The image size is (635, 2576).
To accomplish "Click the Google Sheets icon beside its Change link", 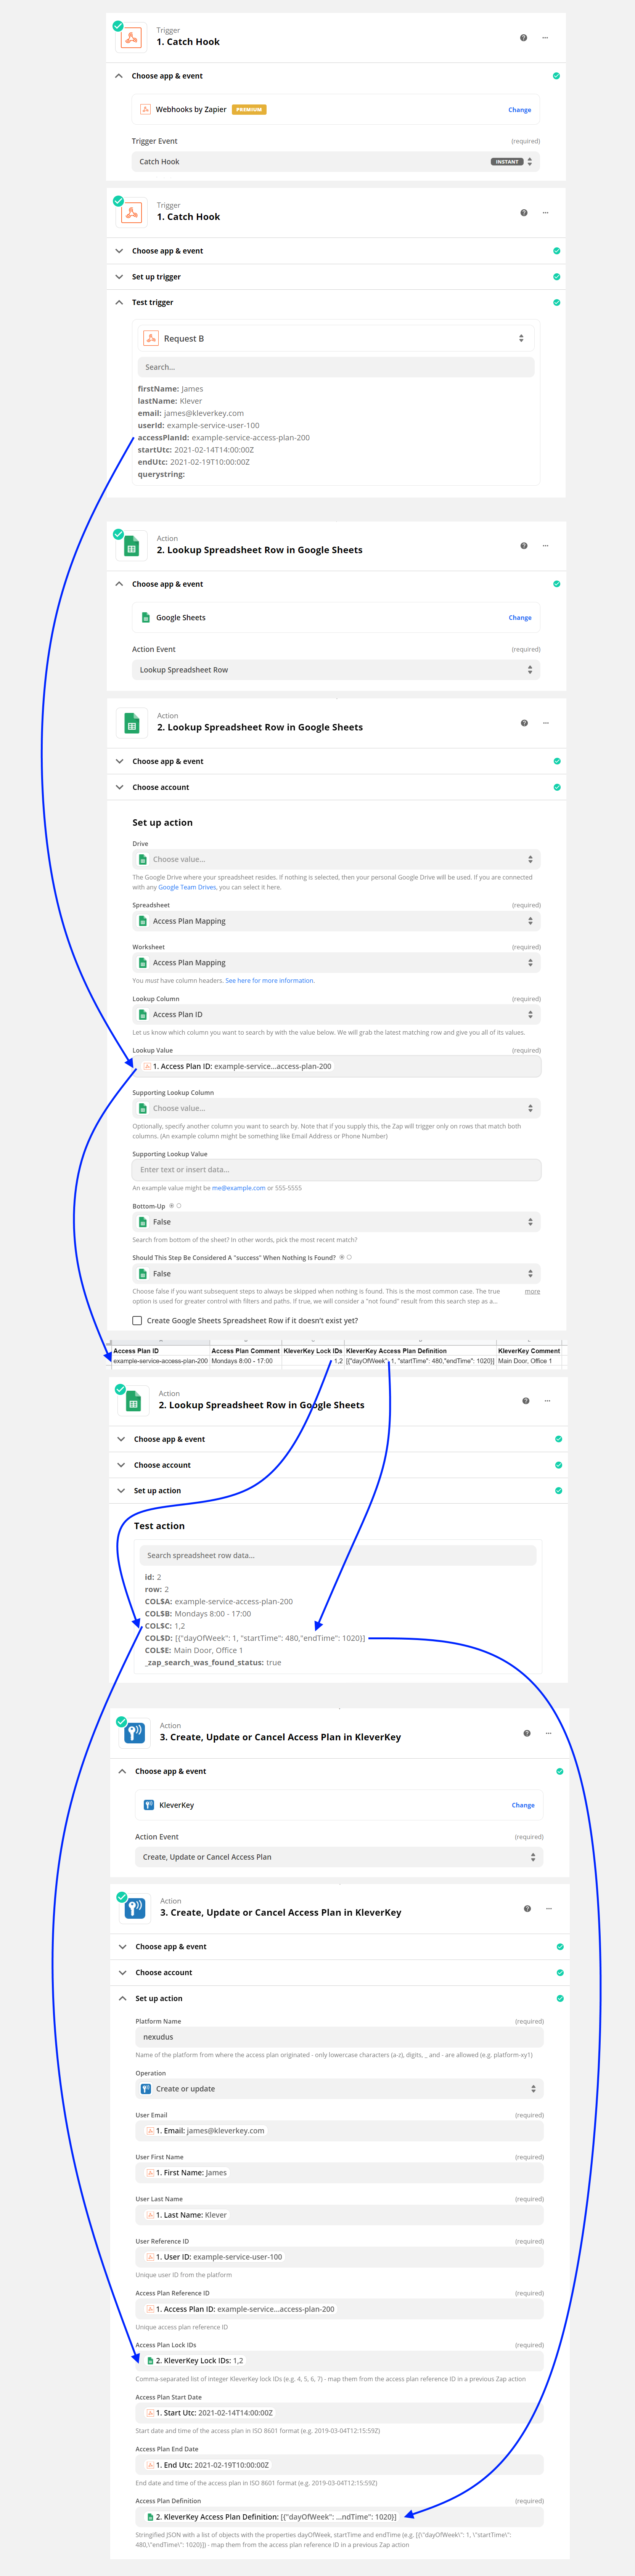I will (x=146, y=617).
